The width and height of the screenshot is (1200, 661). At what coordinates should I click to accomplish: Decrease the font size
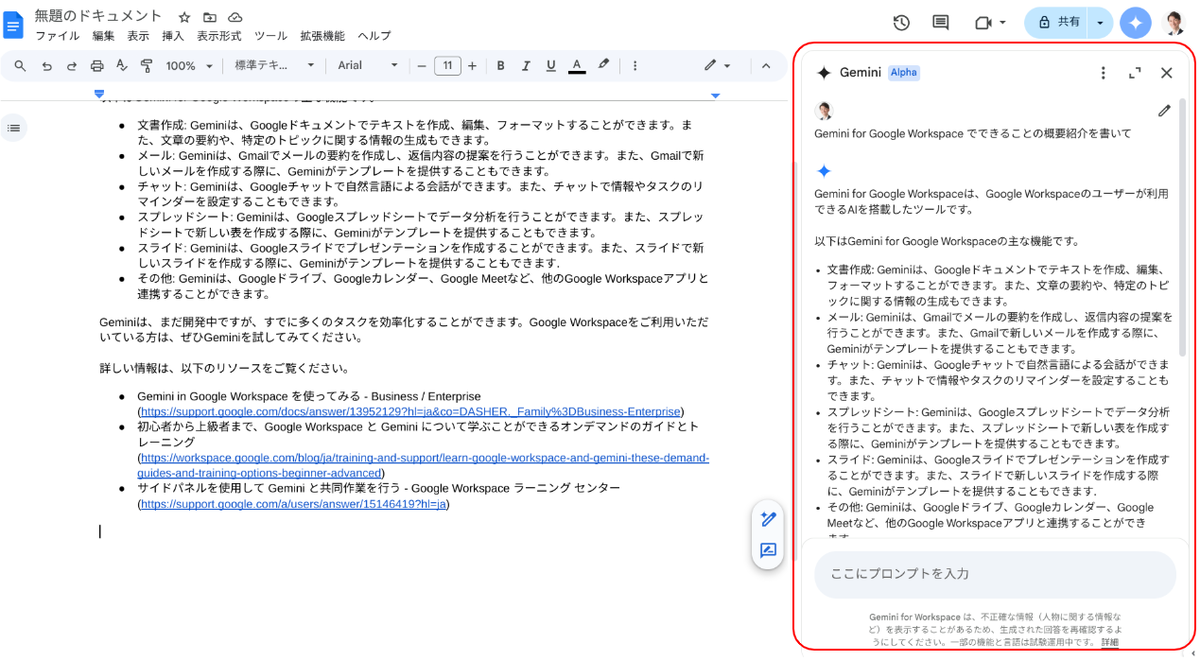tap(422, 66)
